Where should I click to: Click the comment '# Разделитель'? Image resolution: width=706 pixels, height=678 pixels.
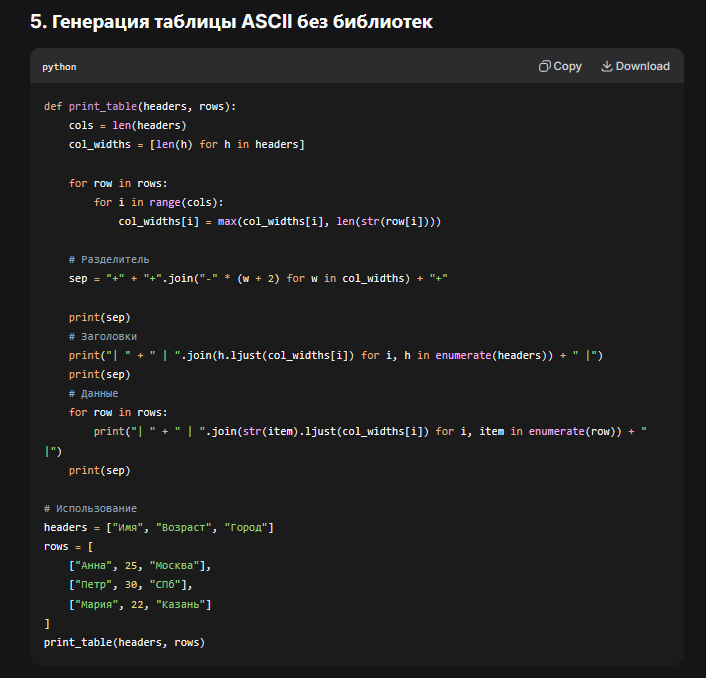coord(109,260)
